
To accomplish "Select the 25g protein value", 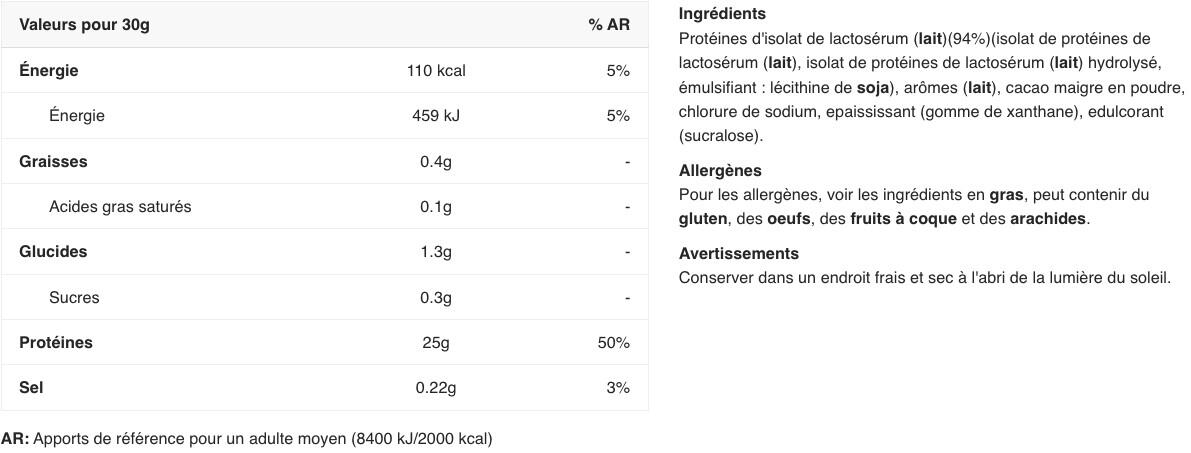I will click(x=436, y=343).
